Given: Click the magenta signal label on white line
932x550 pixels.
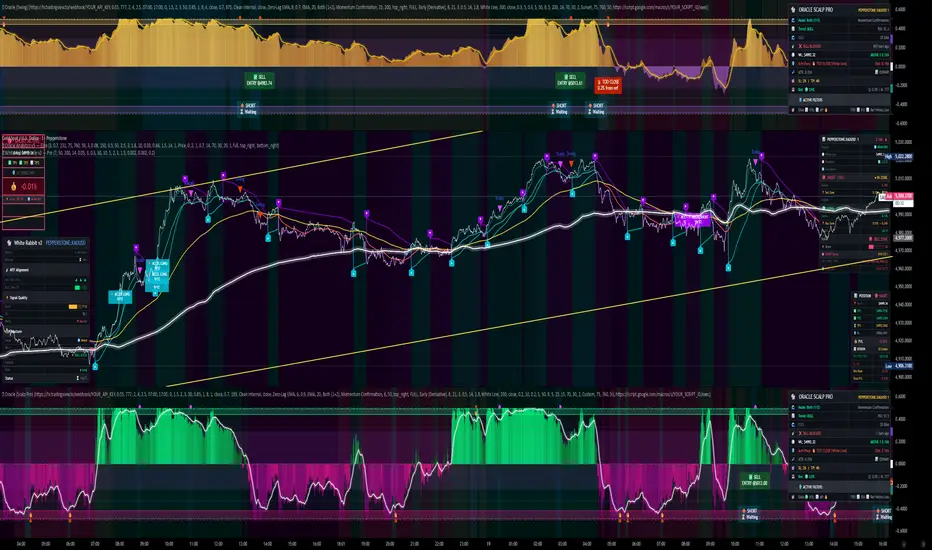Looking at the screenshot, I should point(692,220).
